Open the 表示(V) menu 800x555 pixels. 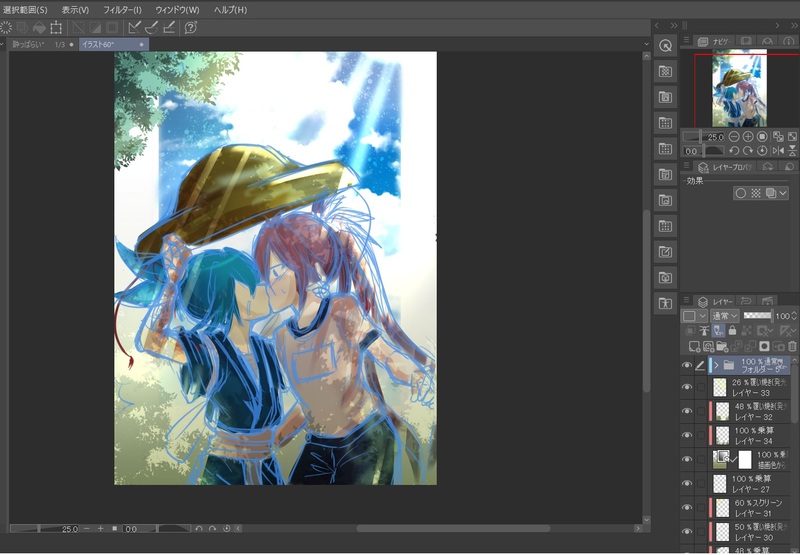point(75,10)
